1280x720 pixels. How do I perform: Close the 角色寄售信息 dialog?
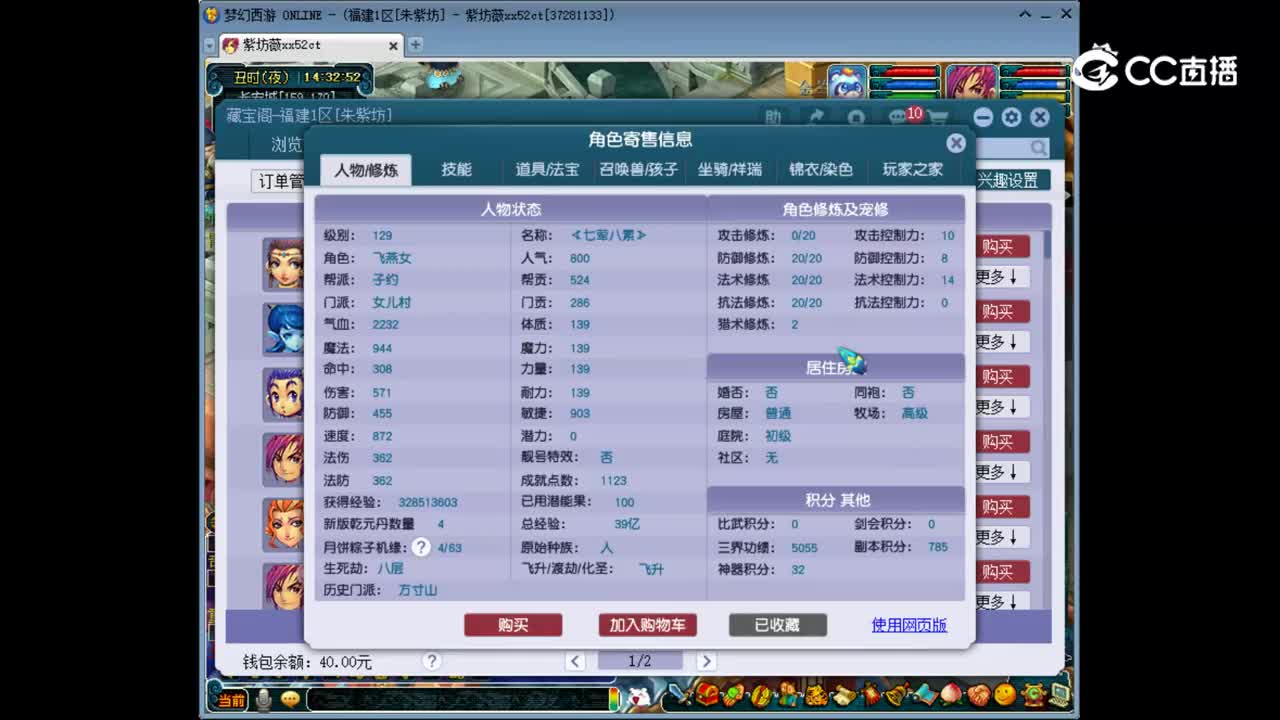[956, 143]
